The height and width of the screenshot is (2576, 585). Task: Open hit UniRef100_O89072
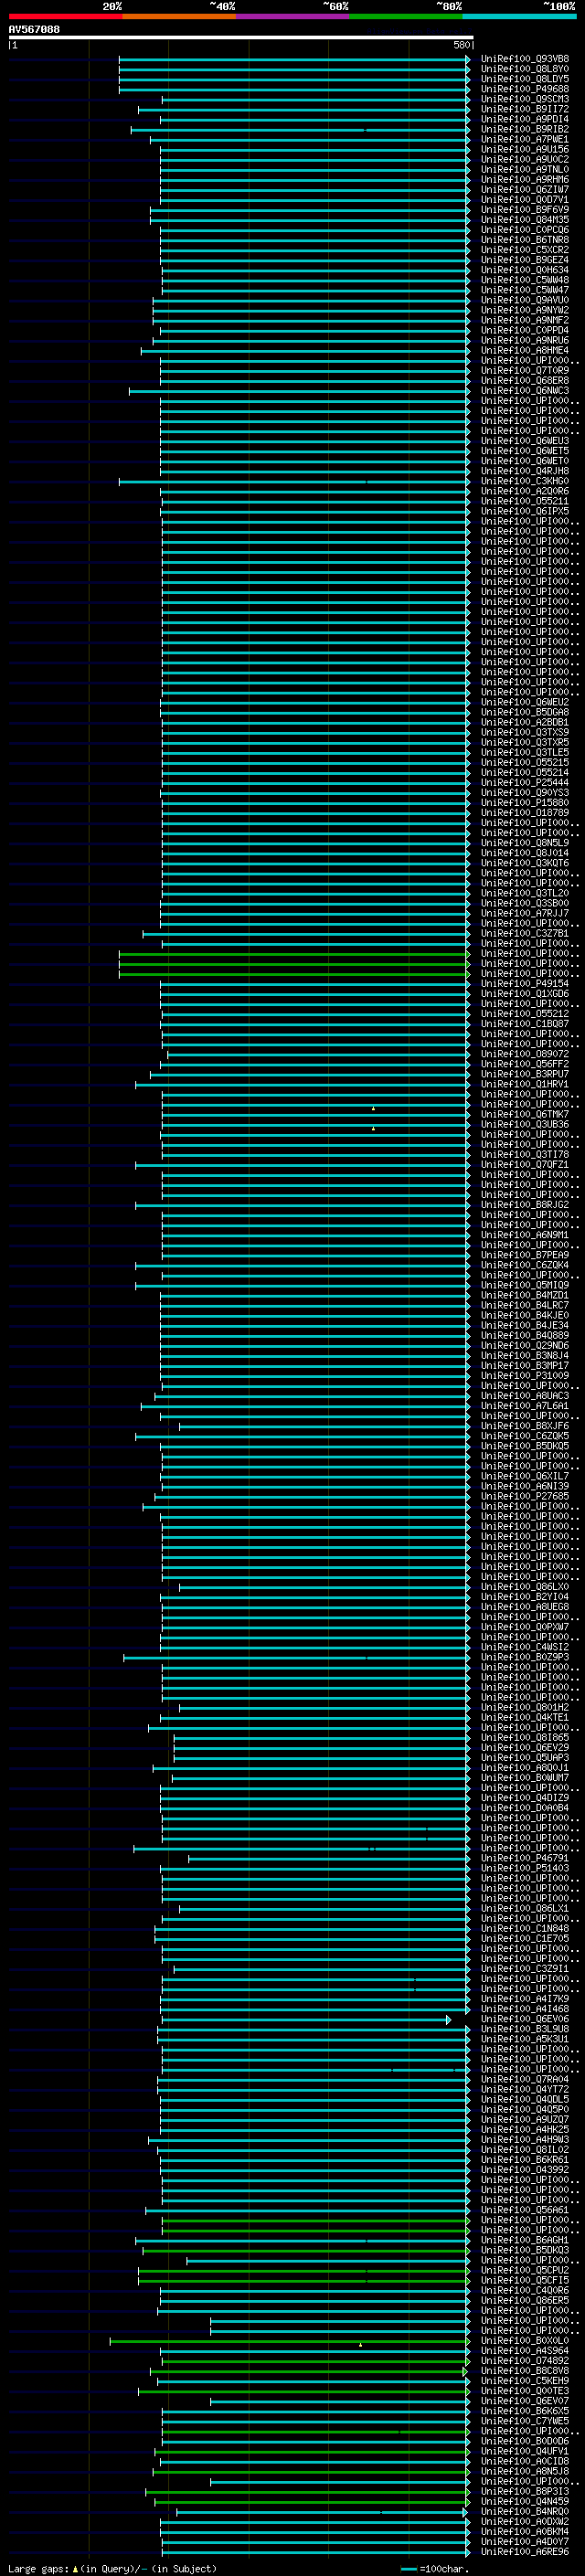[525, 1054]
